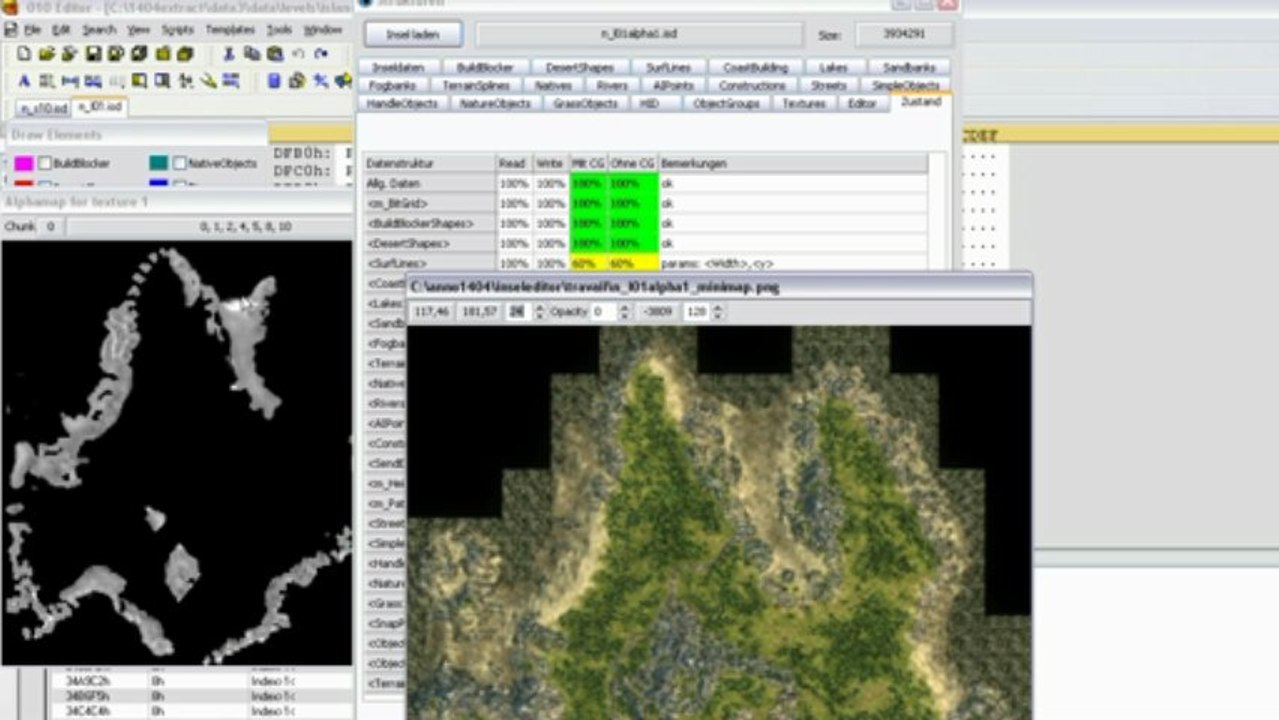The height and width of the screenshot is (720, 1279).
Task: Toggle the BuildBlocker checkbox
Action: 45,163
